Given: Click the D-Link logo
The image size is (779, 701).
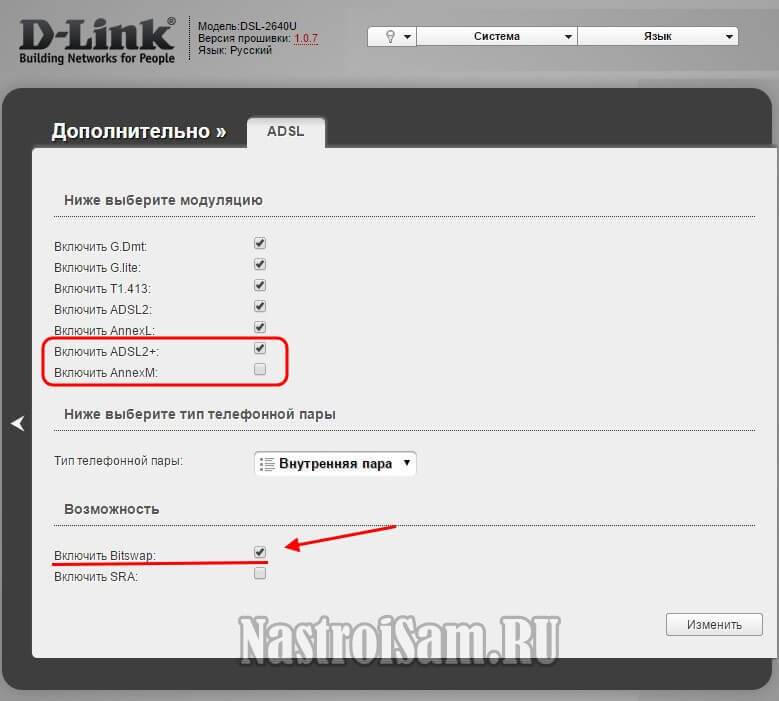Looking at the screenshot, I should coord(97,41).
